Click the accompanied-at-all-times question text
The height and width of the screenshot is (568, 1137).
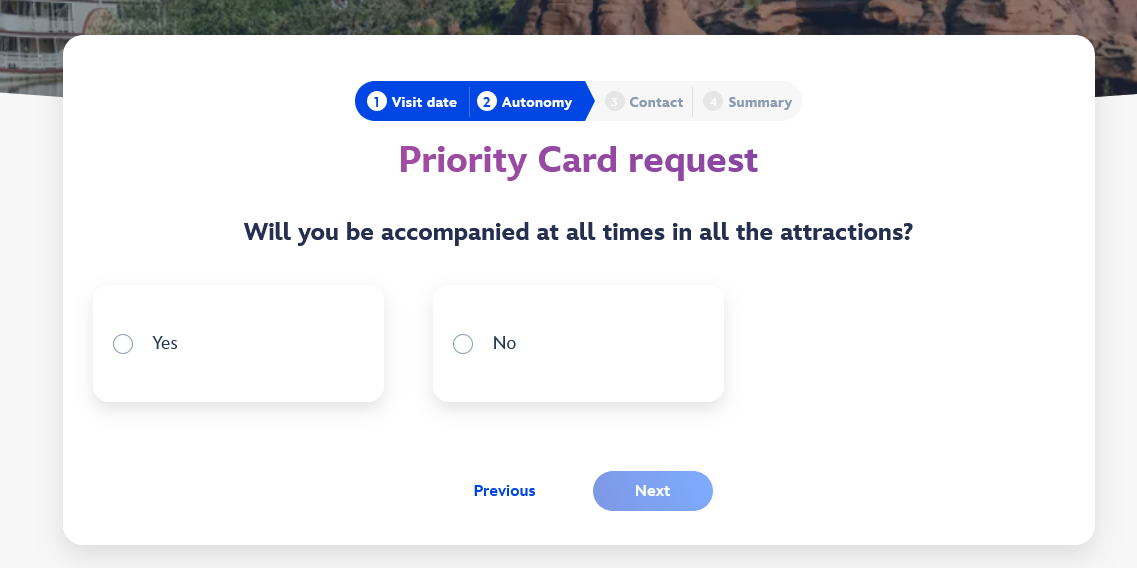click(578, 232)
